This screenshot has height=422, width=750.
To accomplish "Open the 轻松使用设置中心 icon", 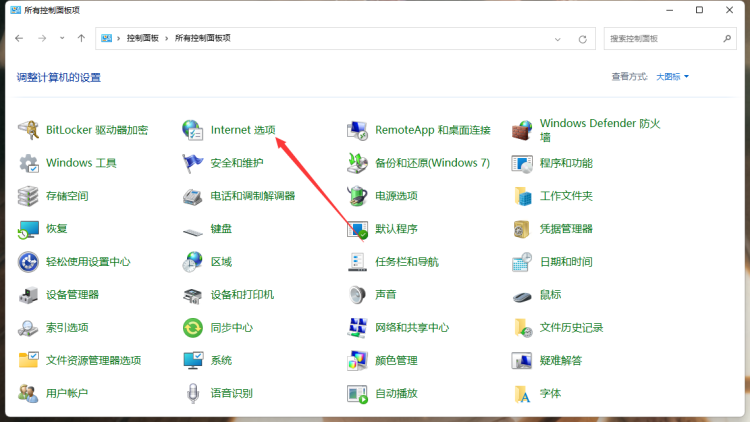I will 28,262.
